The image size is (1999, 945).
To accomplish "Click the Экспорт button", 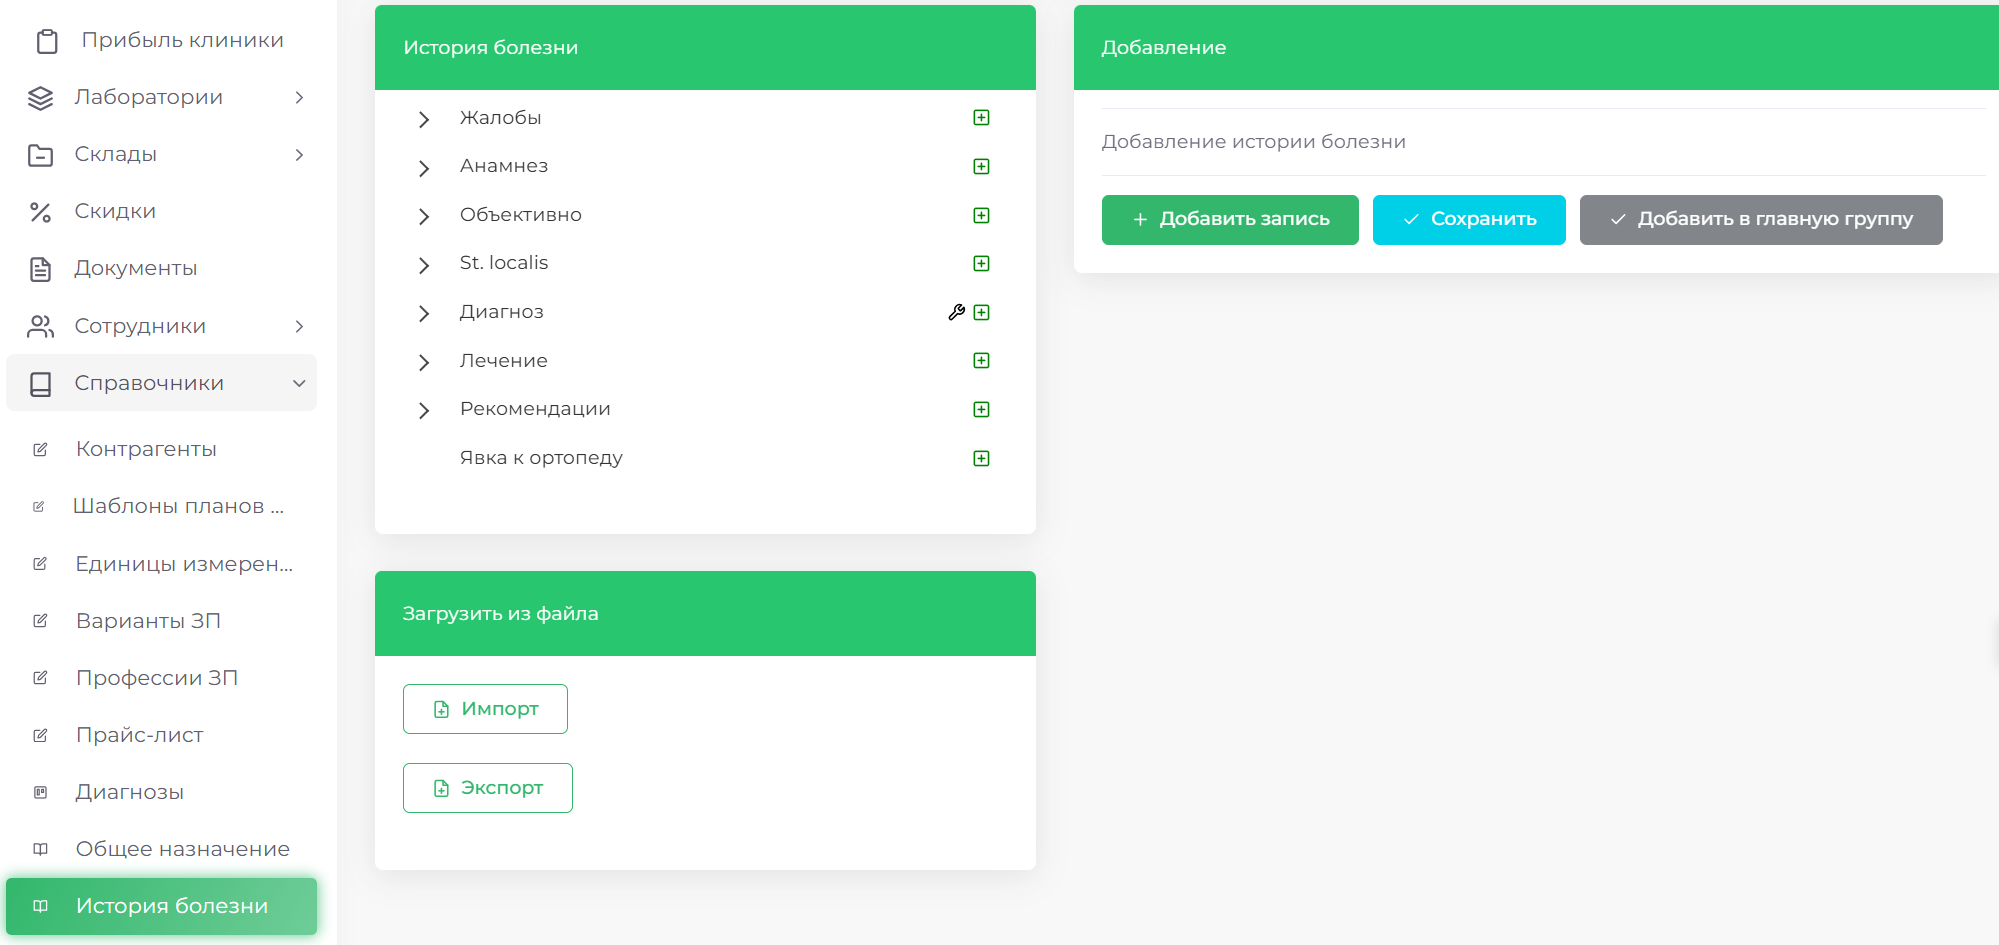I will 488,788.
